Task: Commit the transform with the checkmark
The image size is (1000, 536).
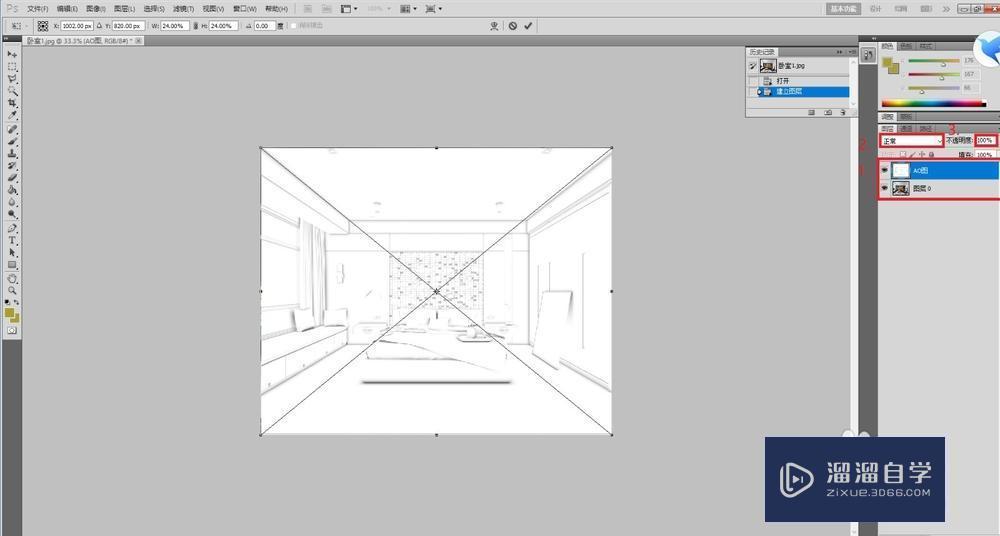Action: point(528,26)
